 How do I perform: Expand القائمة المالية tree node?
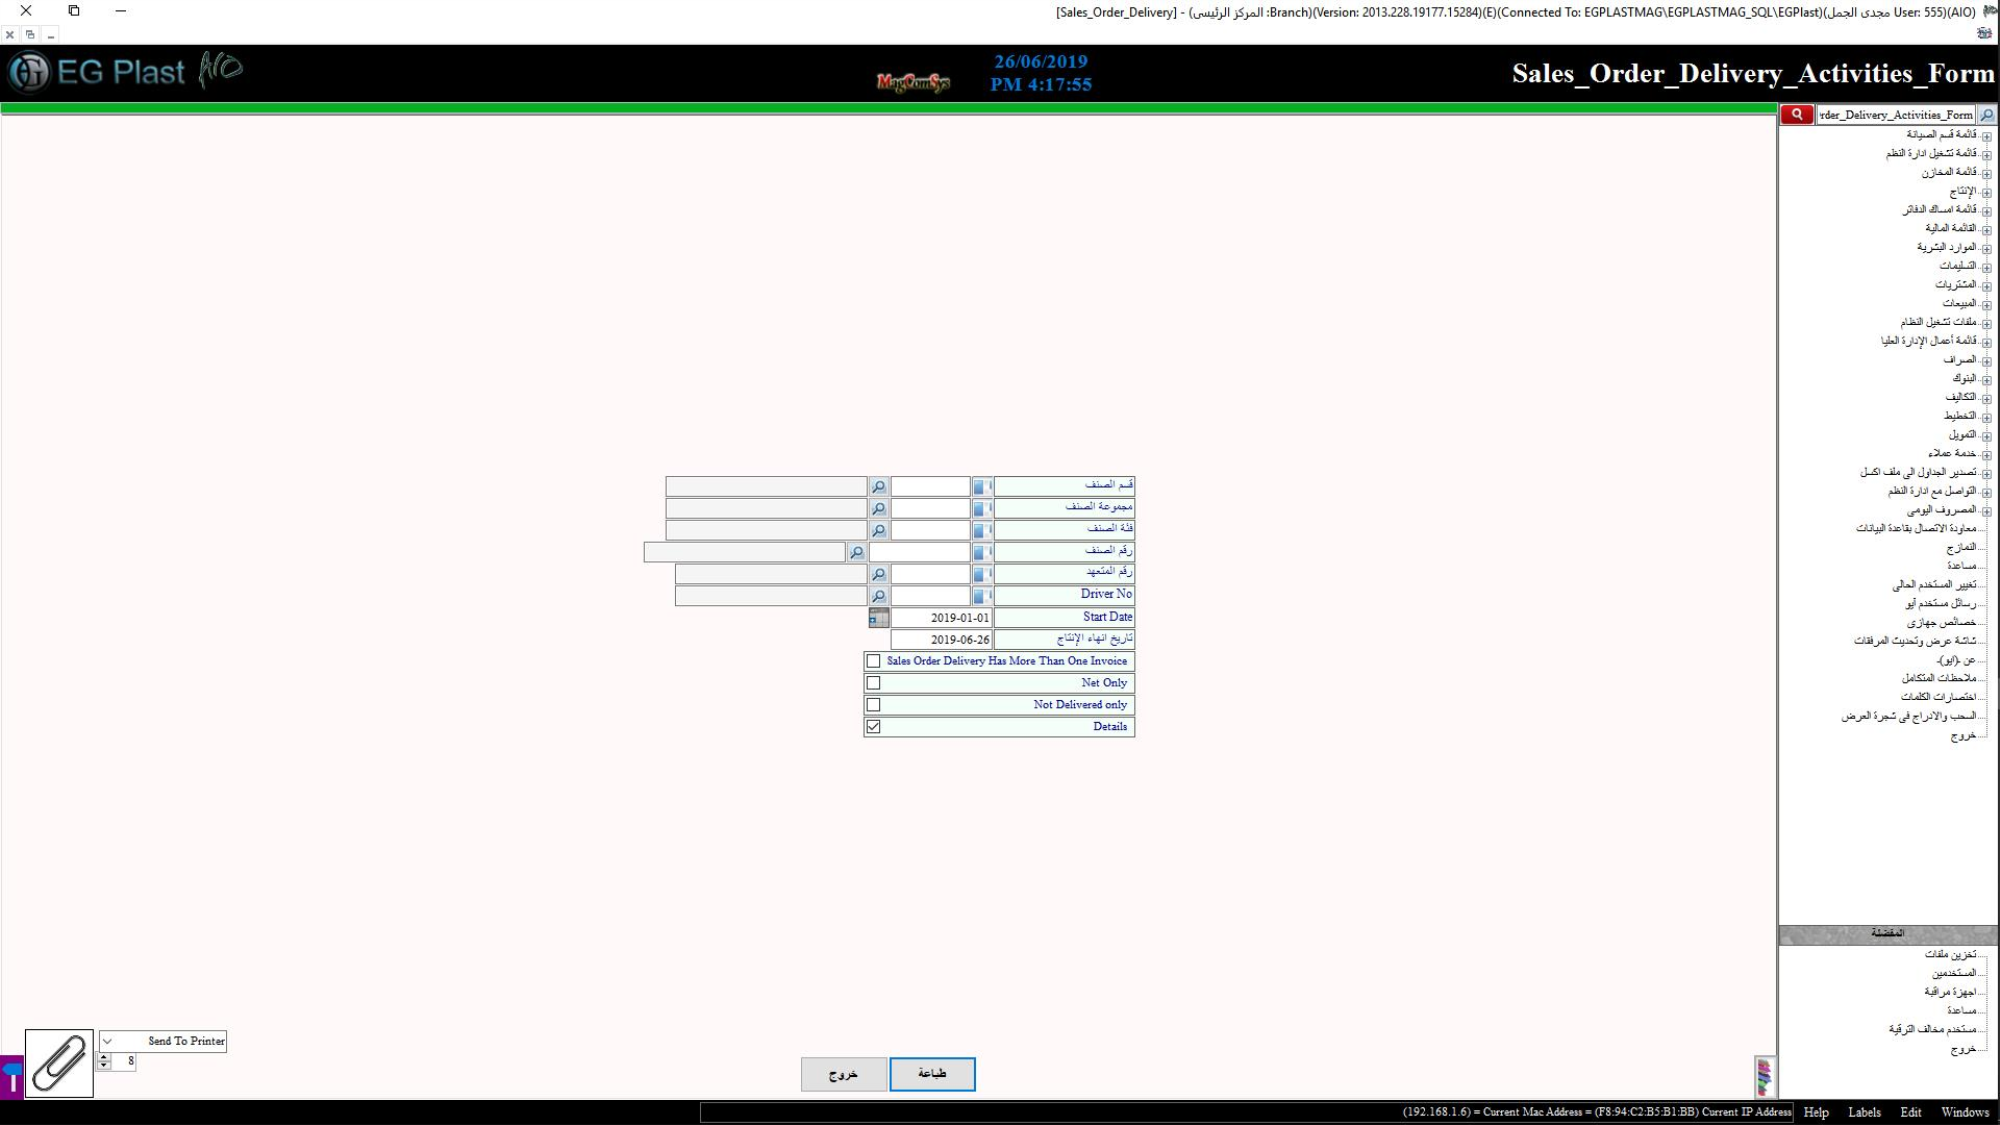click(x=1987, y=230)
